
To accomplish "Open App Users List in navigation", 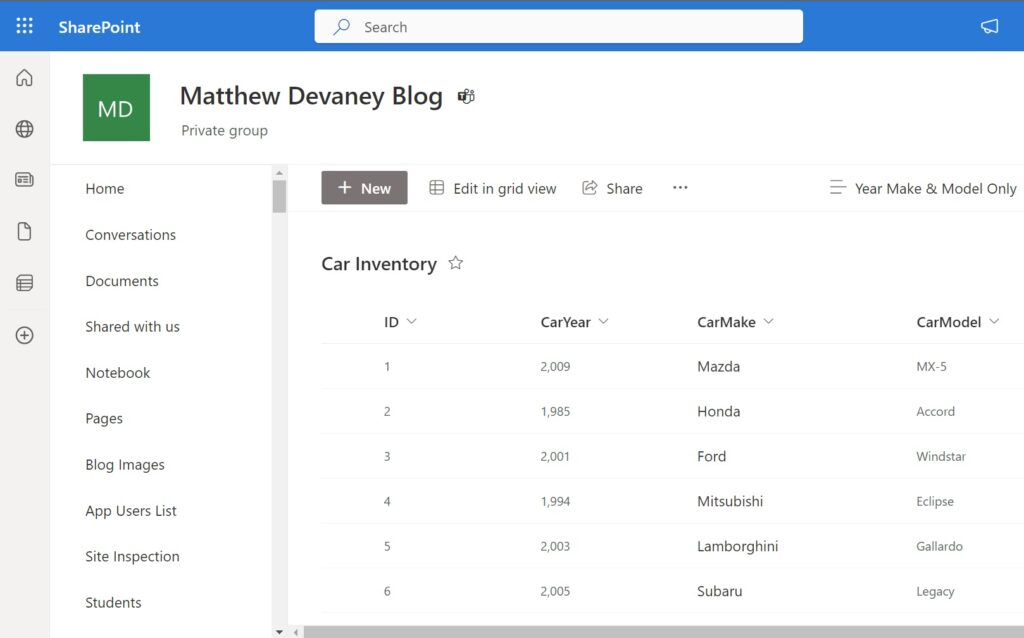I will (x=131, y=511).
